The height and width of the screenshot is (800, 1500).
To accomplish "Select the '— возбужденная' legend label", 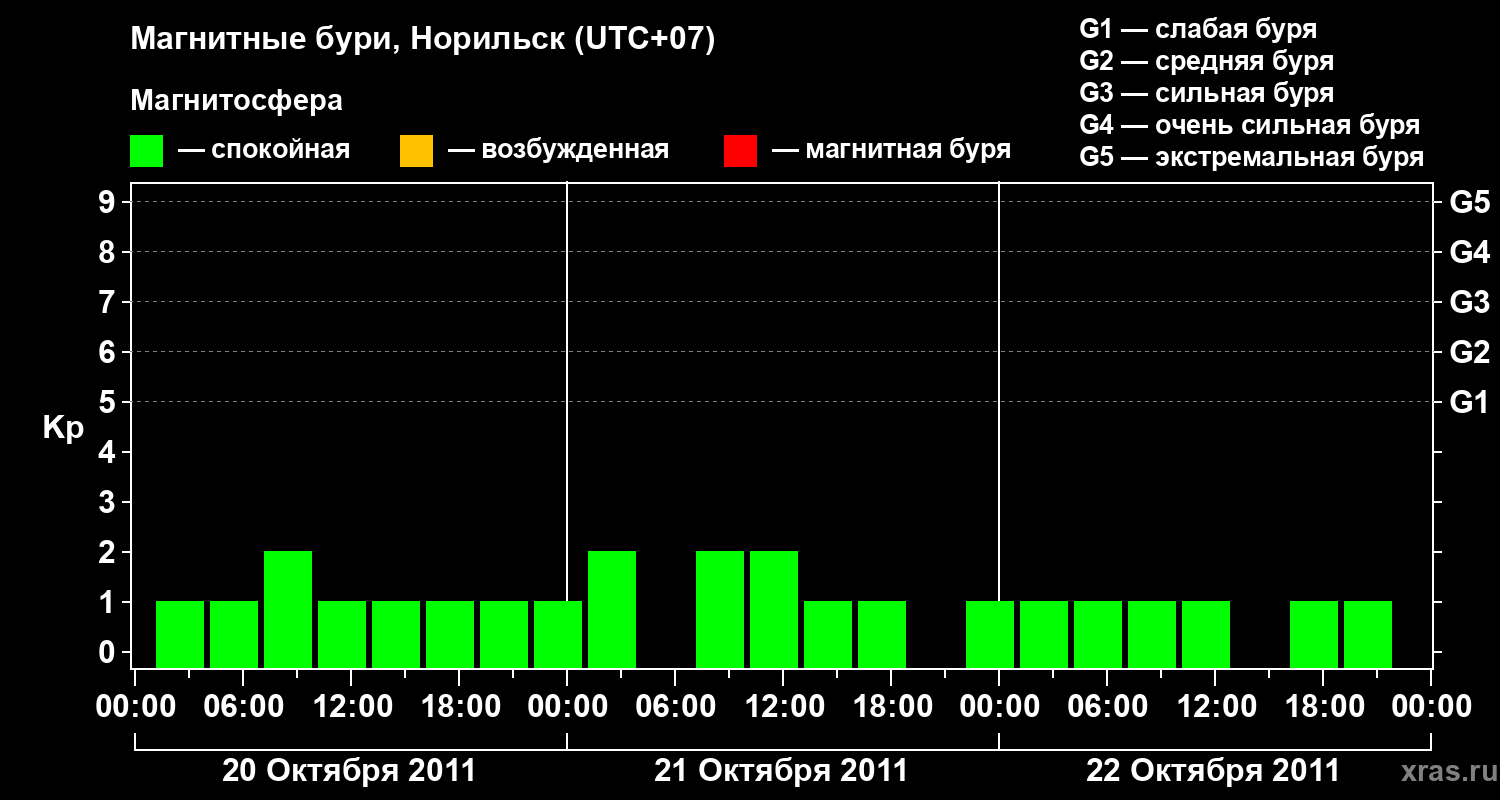I will pyautogui.click(x=558, y=150).
